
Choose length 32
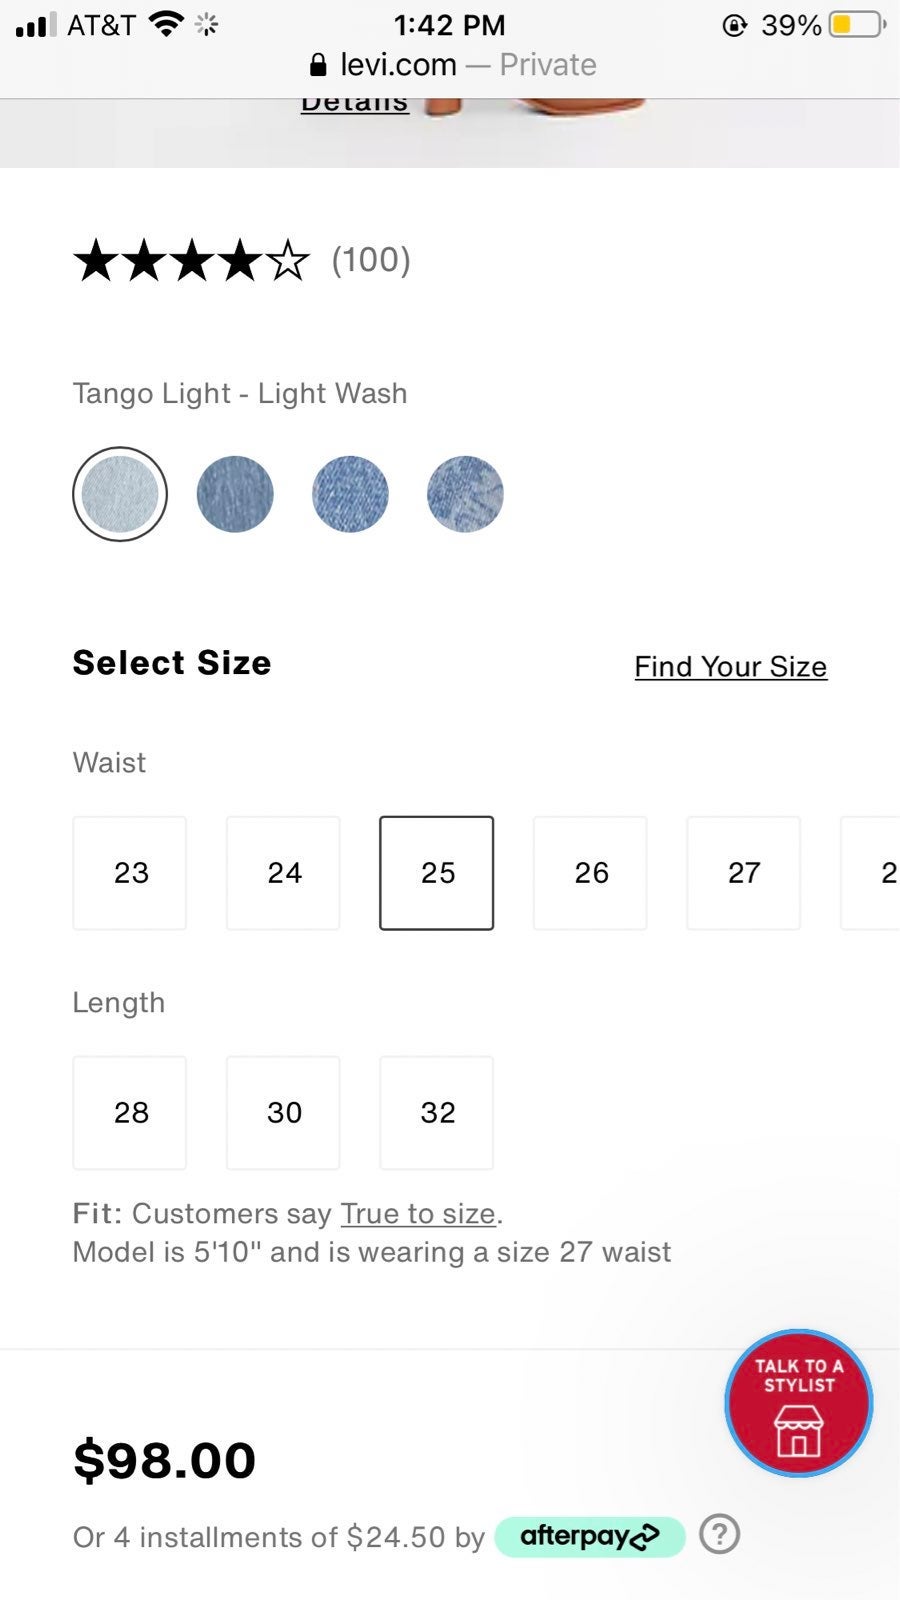click(437, 1113)
